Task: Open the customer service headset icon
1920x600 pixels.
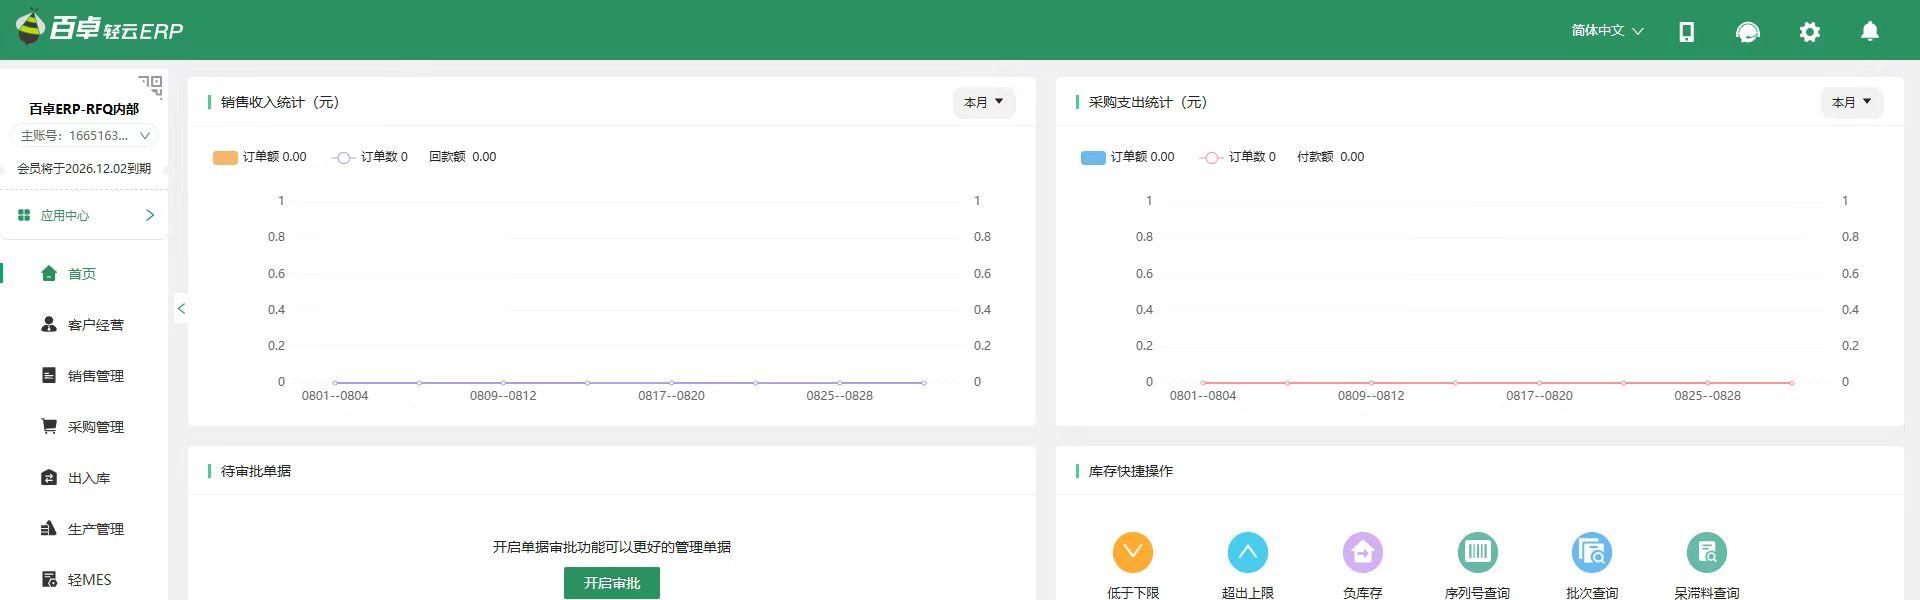Action: click(x=1747, y=32)
